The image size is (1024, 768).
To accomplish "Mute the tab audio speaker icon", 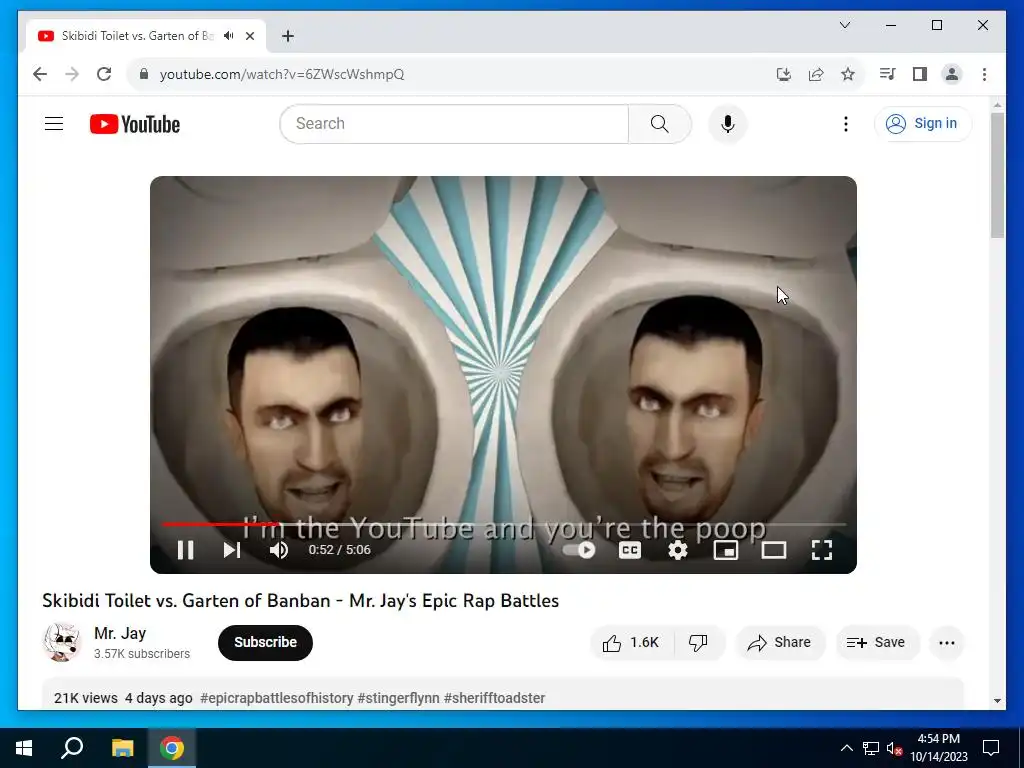I will tap(229, 36).
